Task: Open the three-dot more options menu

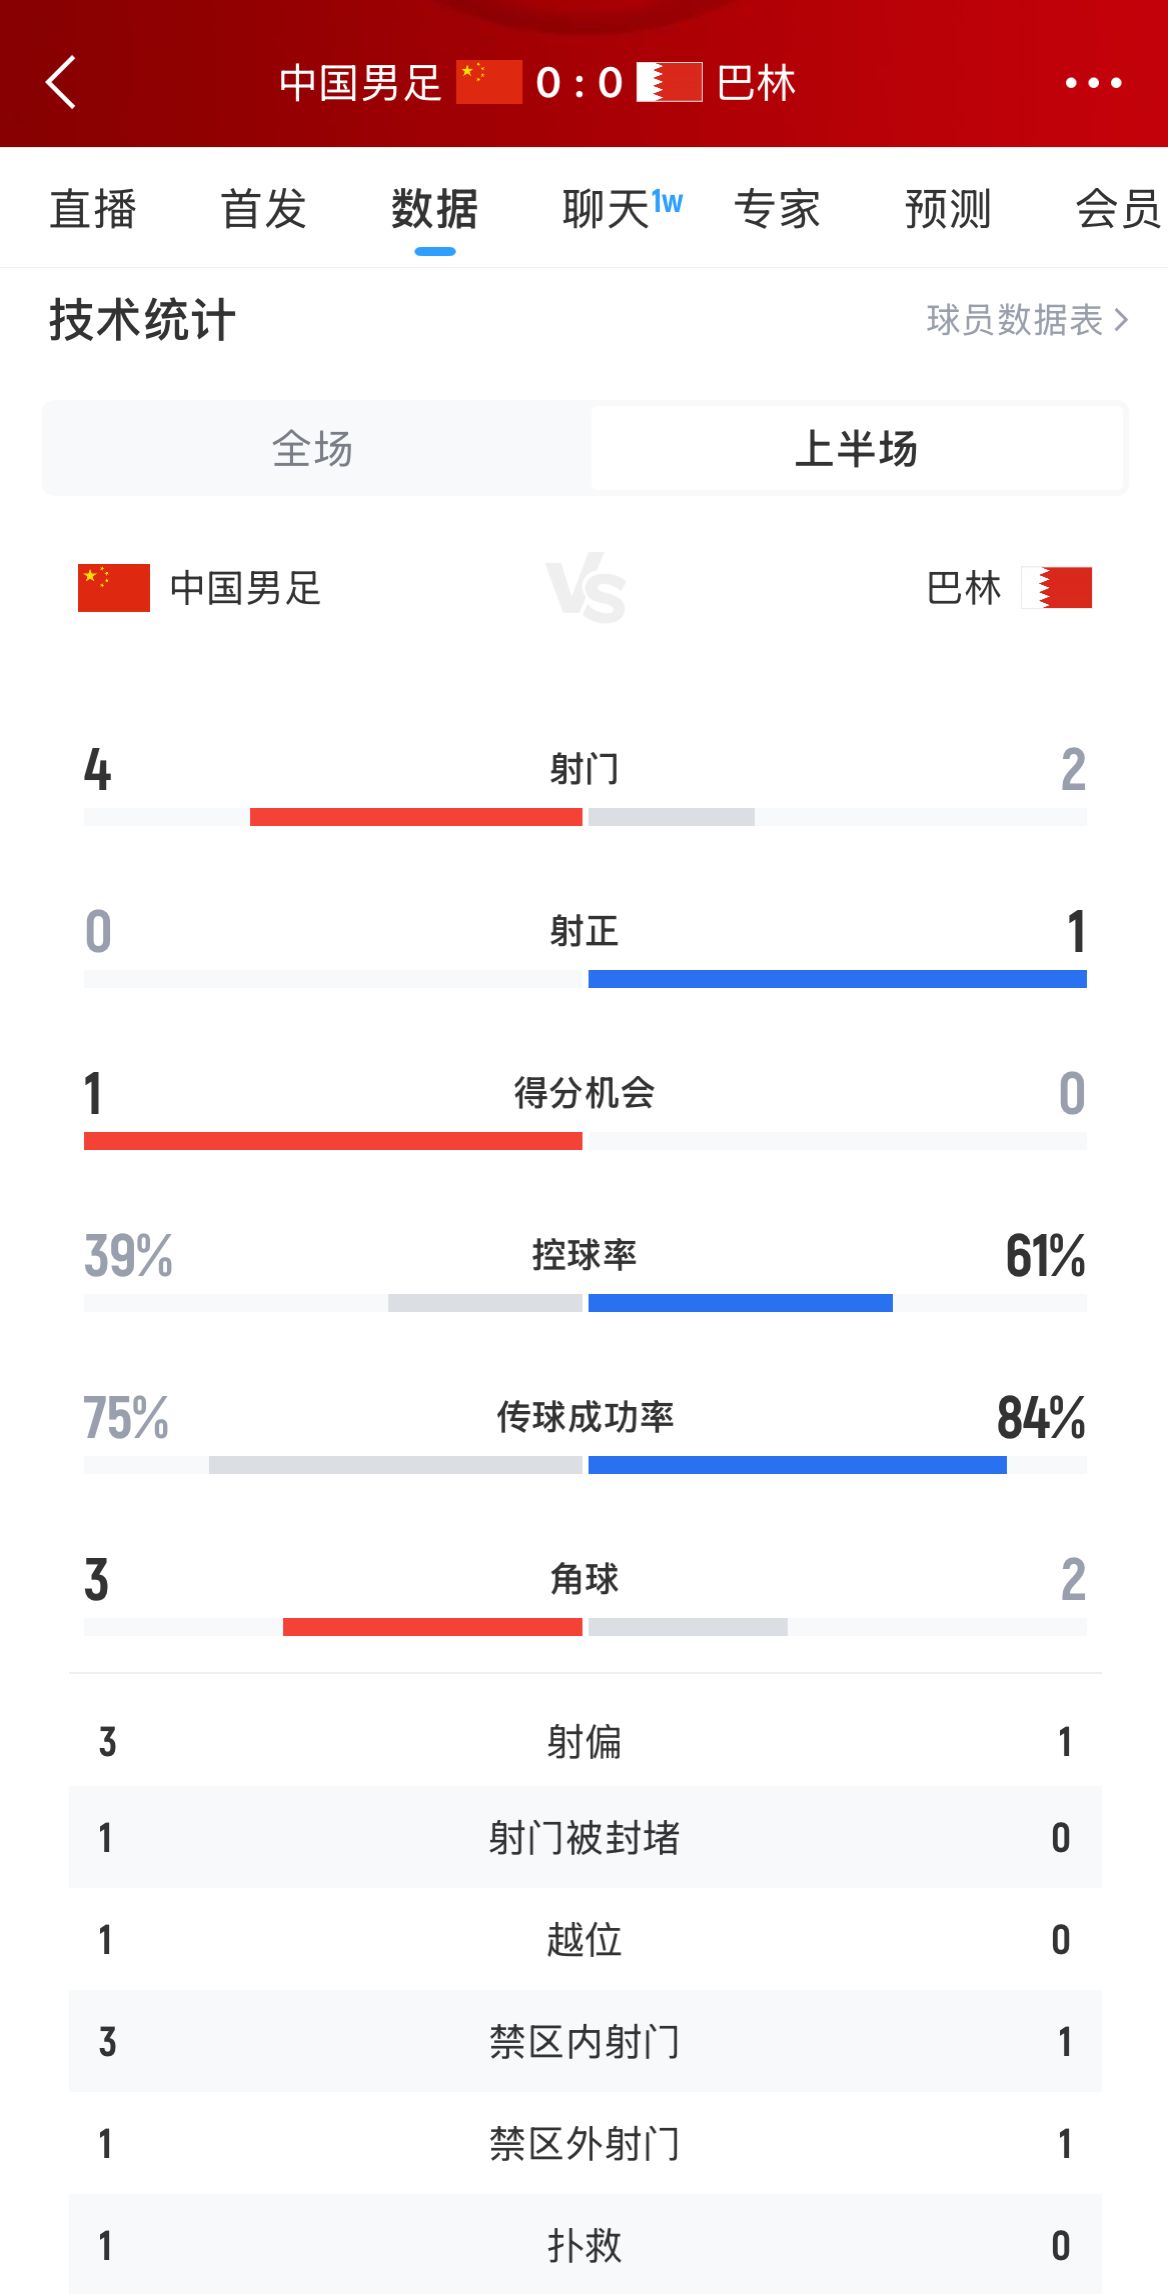Action: coord(1093,83)
